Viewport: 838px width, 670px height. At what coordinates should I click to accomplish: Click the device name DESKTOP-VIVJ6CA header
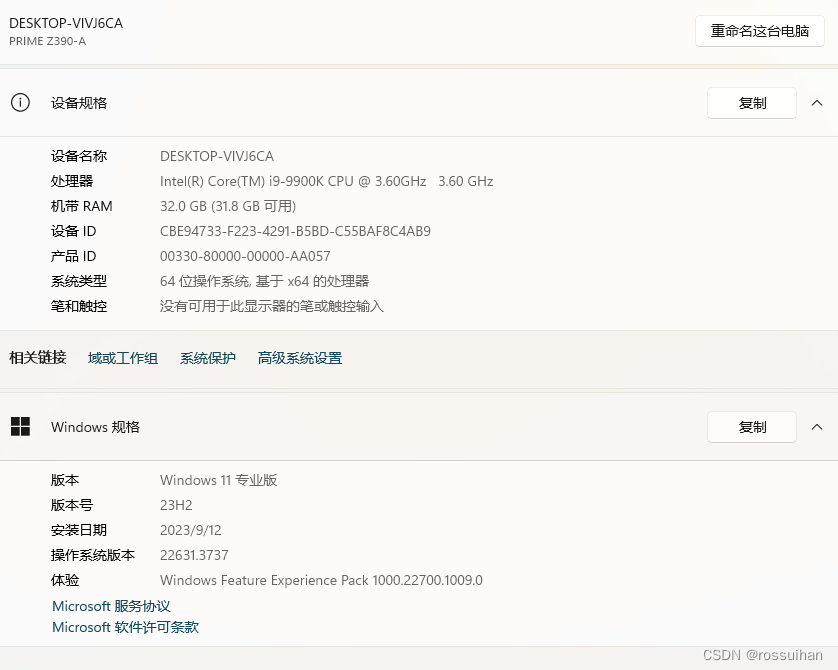(x=66, y=23)
